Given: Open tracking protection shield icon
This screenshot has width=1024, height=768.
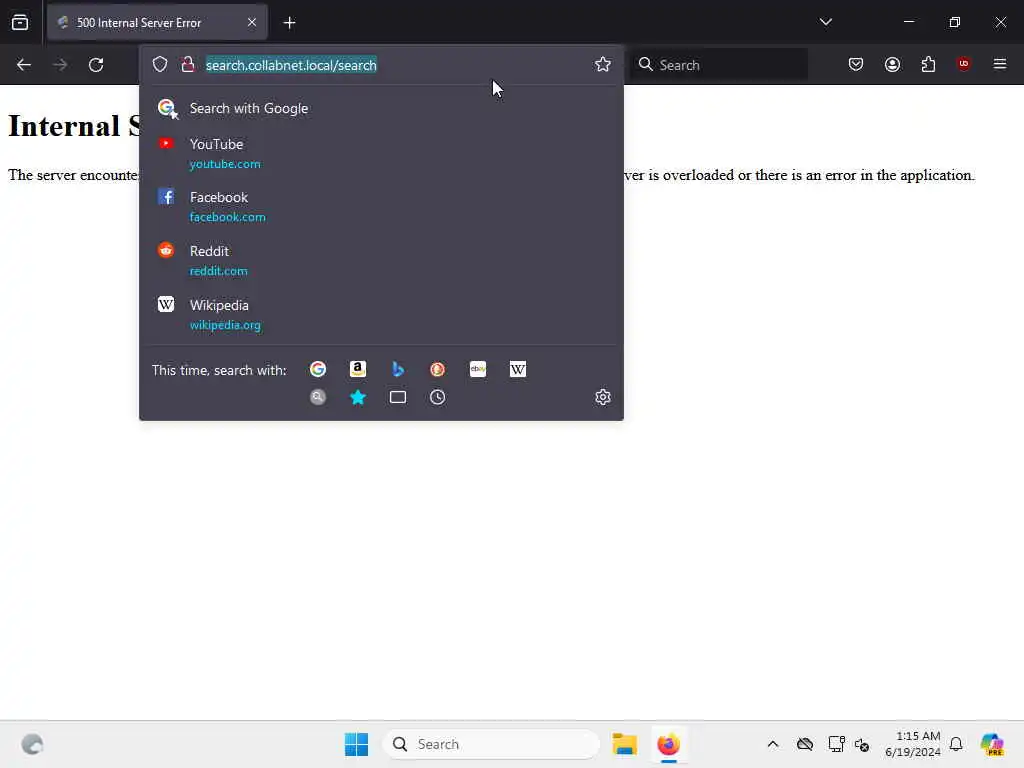Looking at the screenshot, I should pyautogui.click(x=160, y=64).
